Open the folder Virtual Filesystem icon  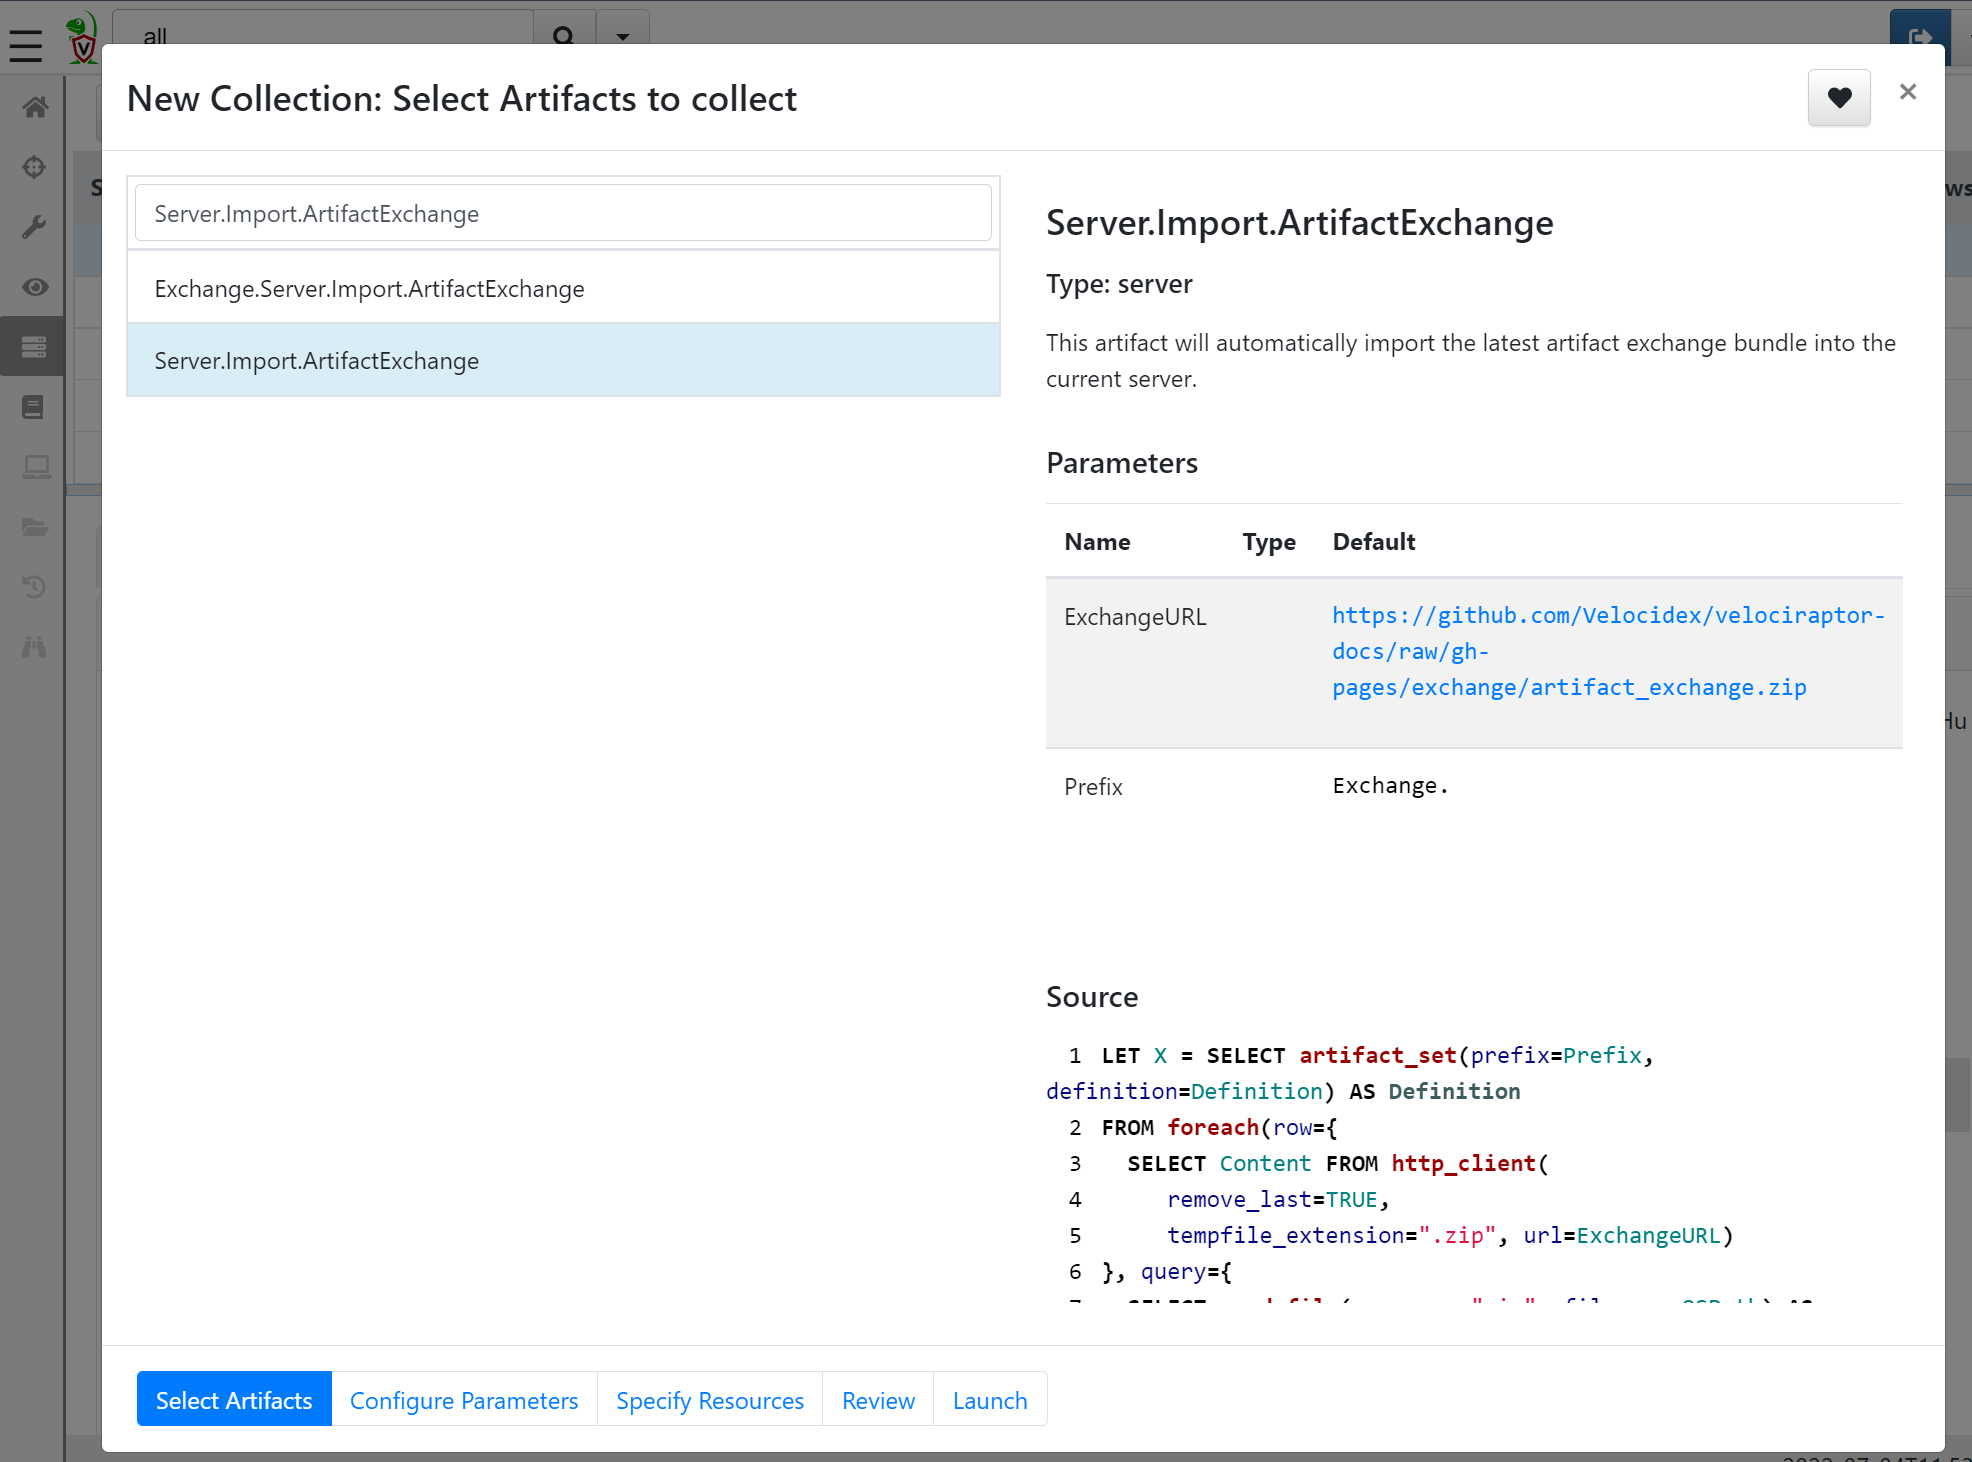tap(35, 527)
